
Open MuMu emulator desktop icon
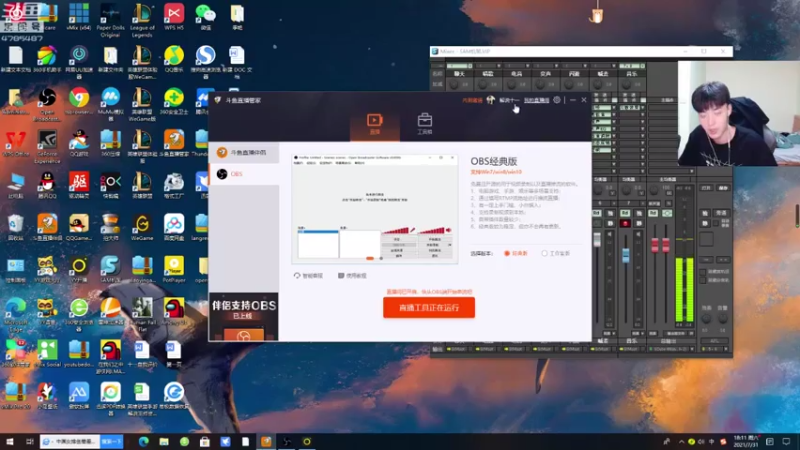tap(110, 105)
